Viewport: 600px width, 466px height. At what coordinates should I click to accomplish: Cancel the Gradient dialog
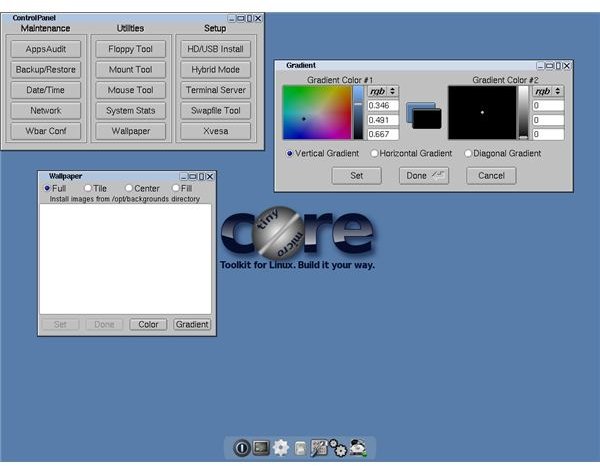tap(491, 176)
